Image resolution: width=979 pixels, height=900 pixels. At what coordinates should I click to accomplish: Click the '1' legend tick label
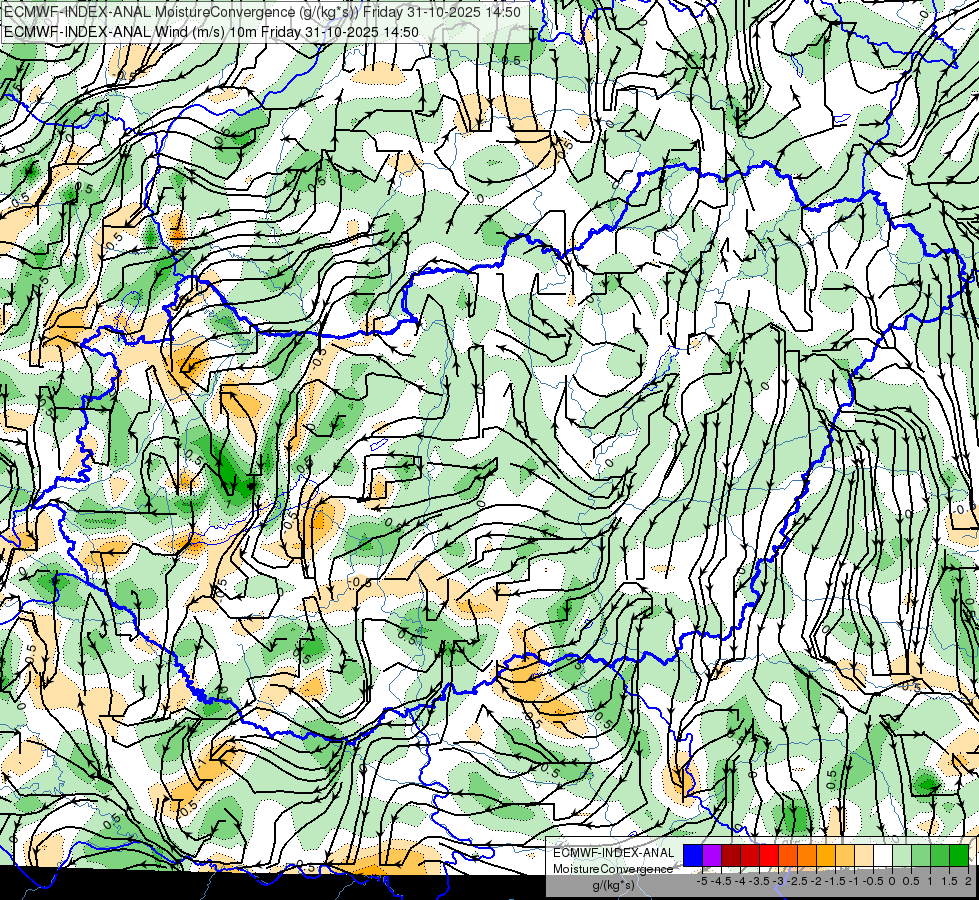[930, 881]
